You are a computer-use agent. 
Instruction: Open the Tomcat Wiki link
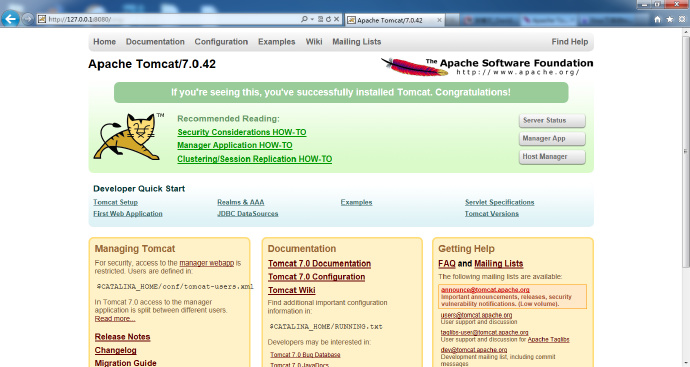coord(291,290)
